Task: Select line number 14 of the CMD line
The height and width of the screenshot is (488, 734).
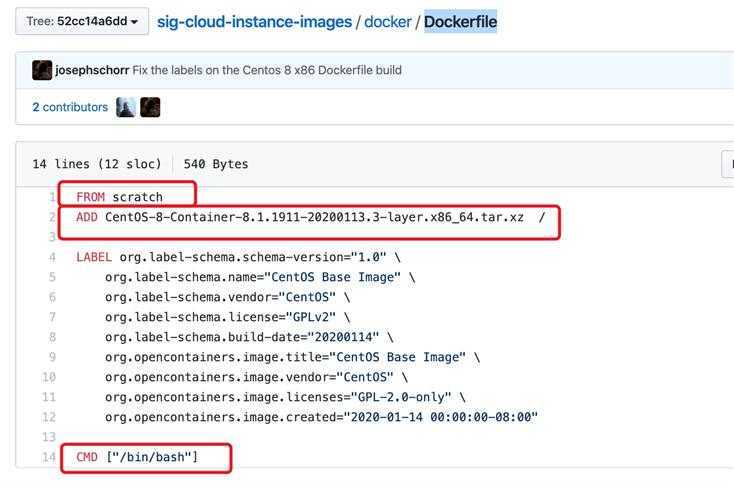Action: (x=49, y=457)
